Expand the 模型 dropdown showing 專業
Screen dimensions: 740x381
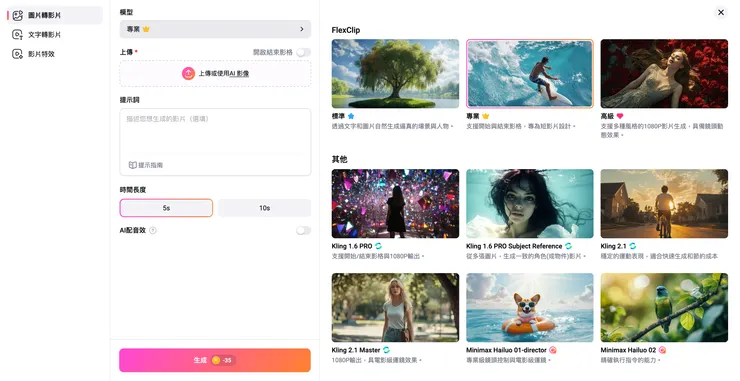[x=215, y=29]
